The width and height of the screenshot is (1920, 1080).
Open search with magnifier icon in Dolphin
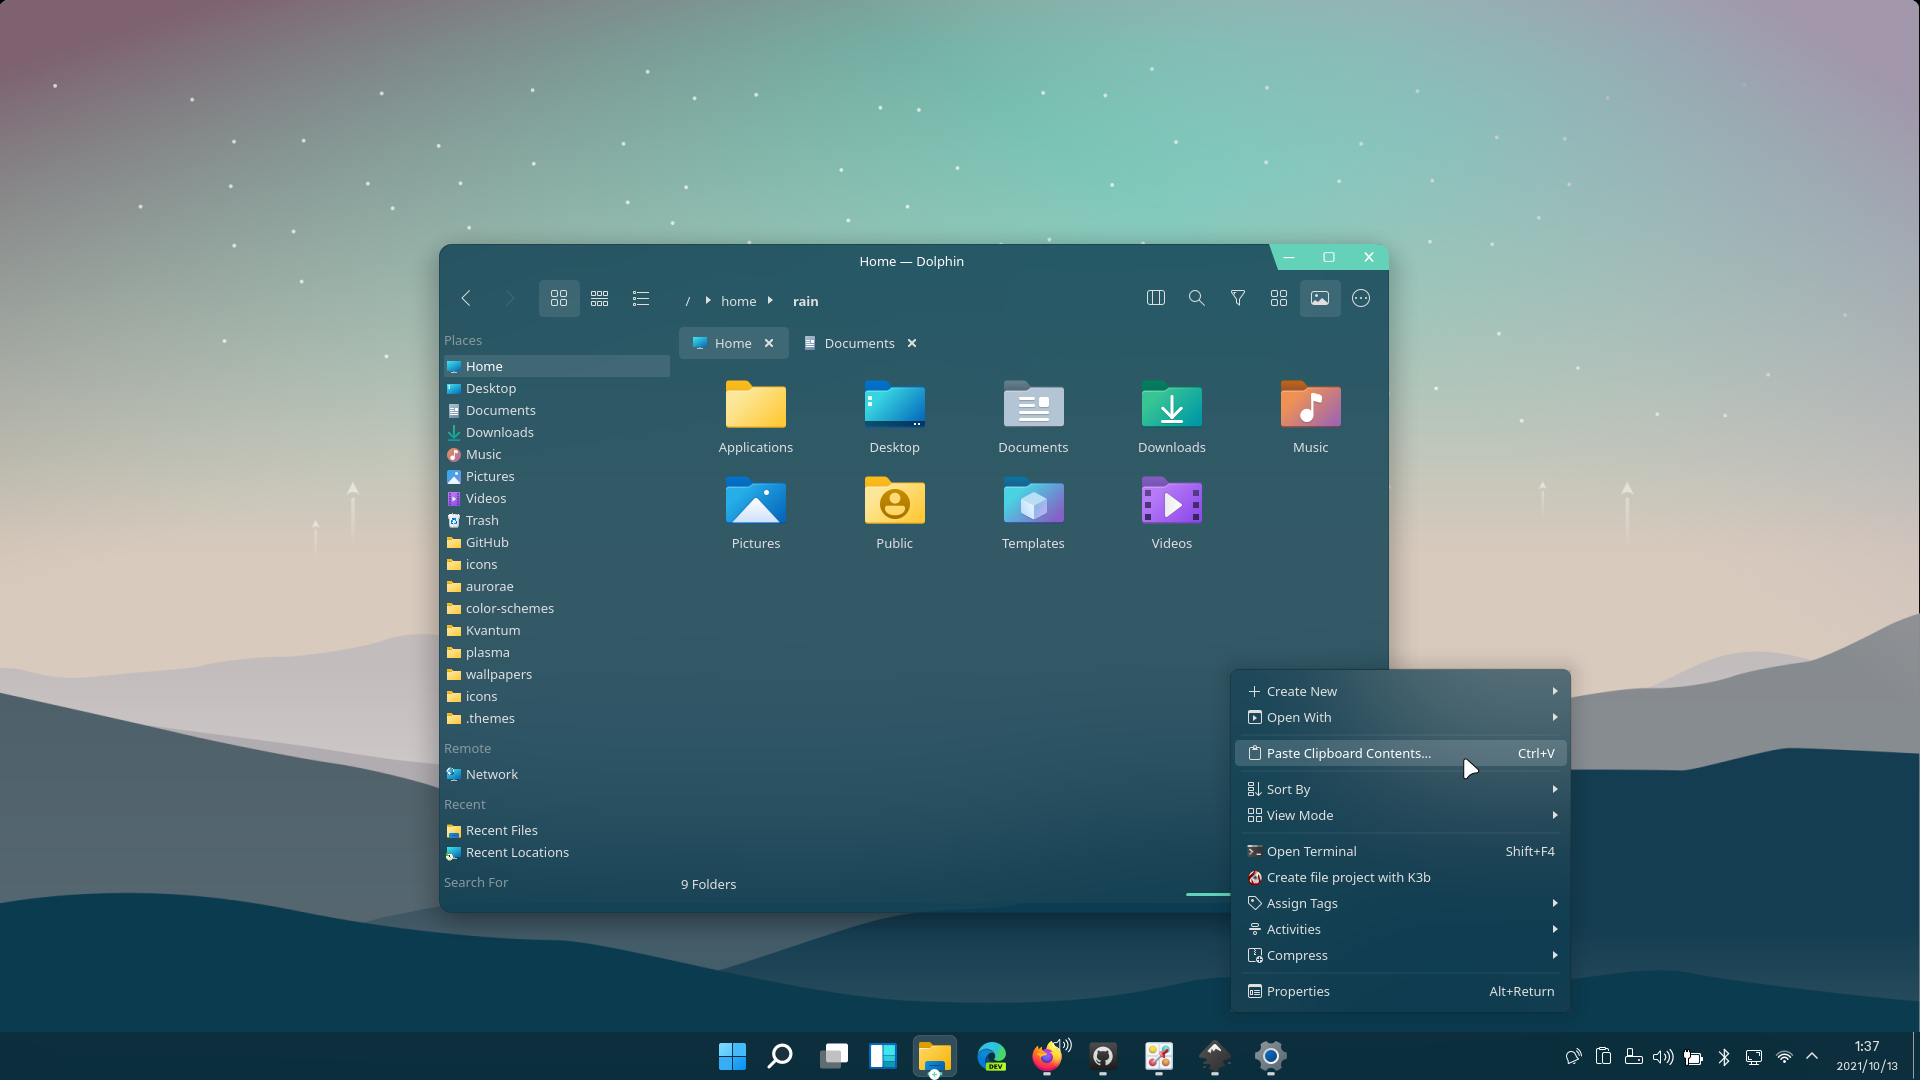[x=1197, y=298]
